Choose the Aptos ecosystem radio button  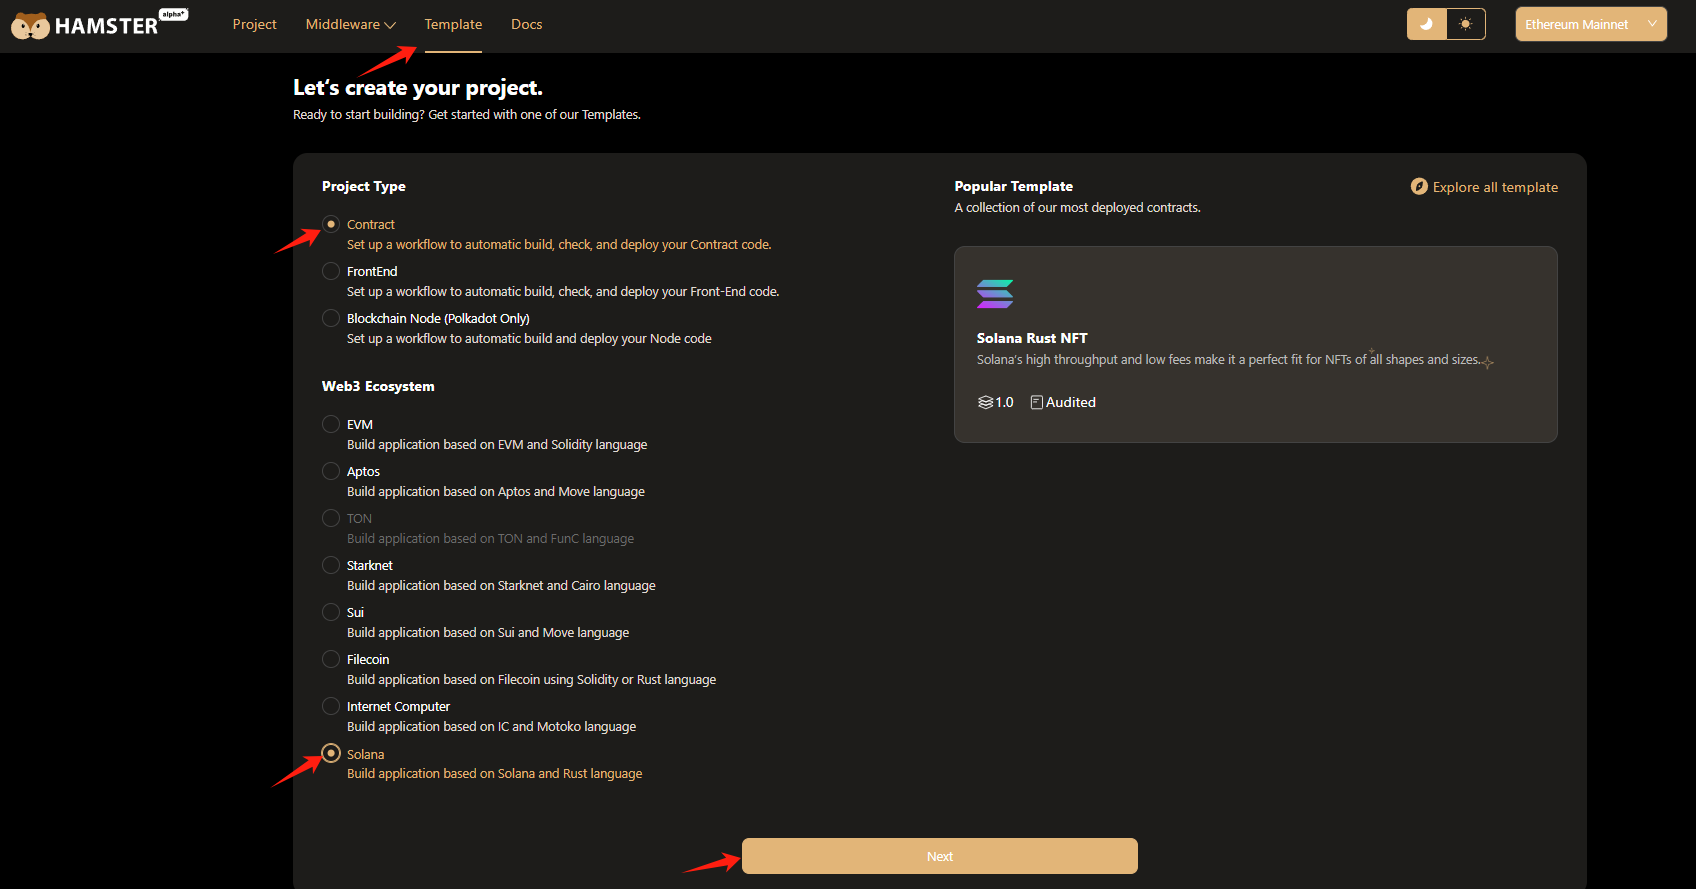coord(331,471)
